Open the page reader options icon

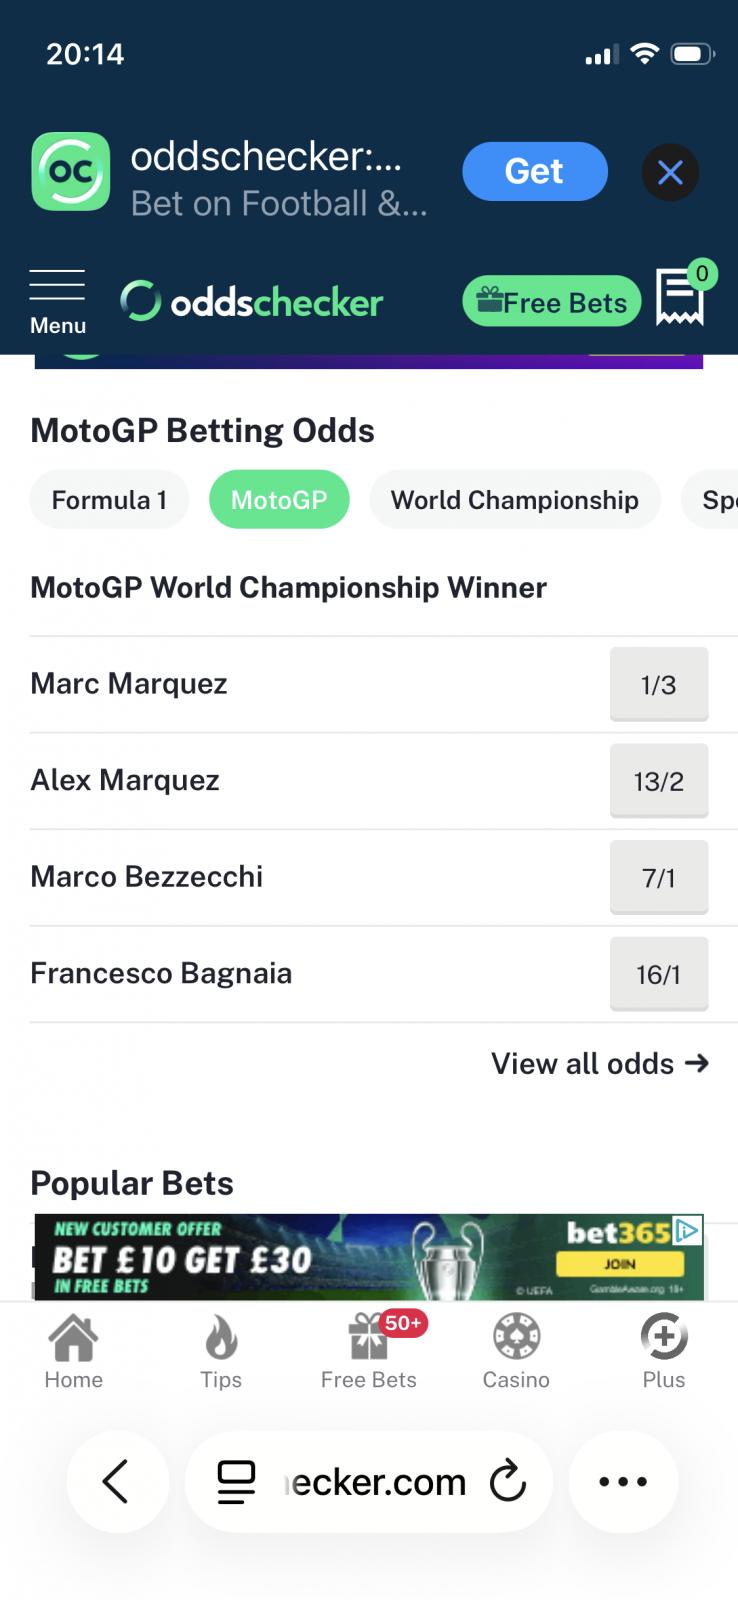[237, 1481]
